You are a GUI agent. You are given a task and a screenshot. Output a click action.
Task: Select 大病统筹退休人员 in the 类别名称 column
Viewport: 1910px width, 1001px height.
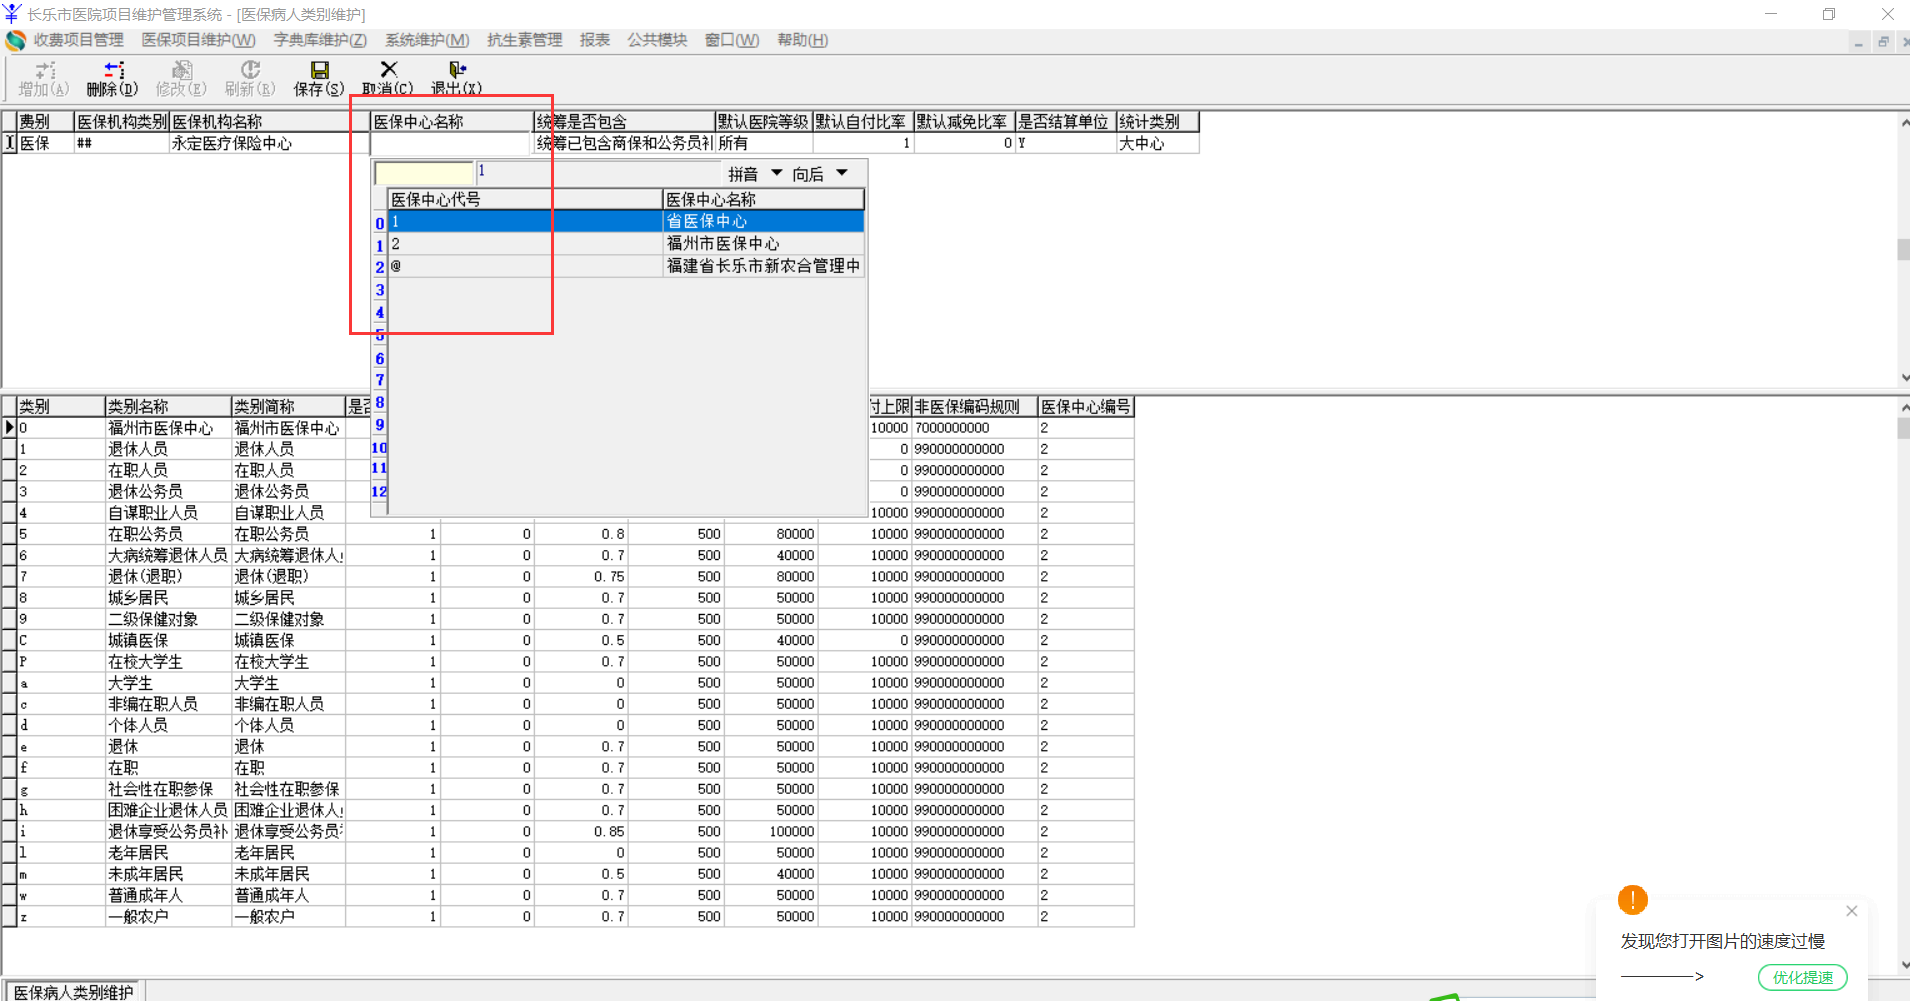pos(168,555)
